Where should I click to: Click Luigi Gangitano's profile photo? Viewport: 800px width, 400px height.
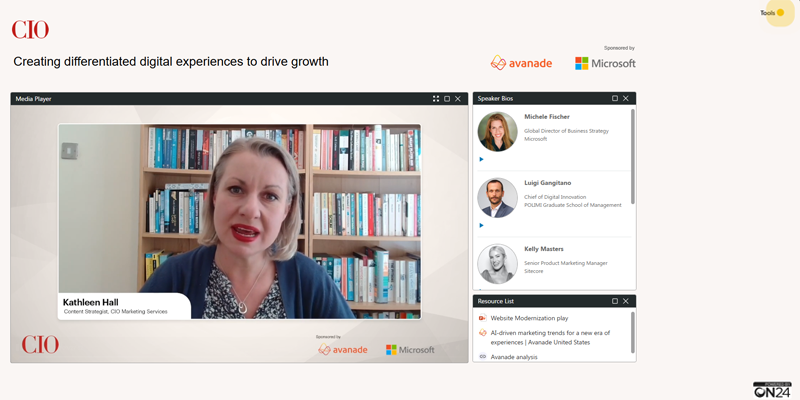click(x=497, y=197)
